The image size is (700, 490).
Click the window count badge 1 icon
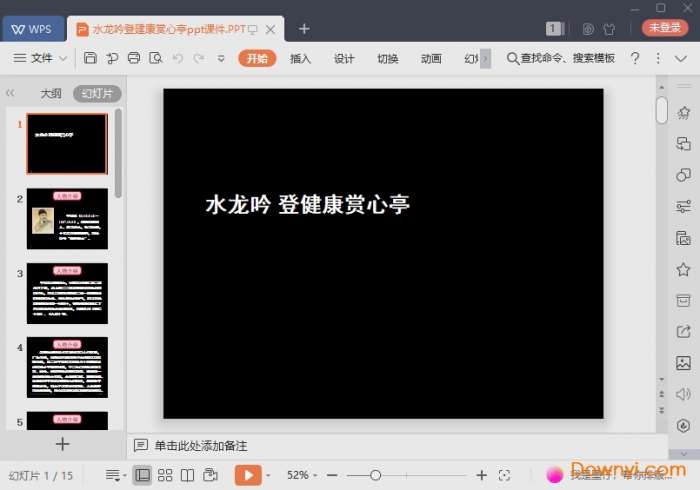click(554, 29)
